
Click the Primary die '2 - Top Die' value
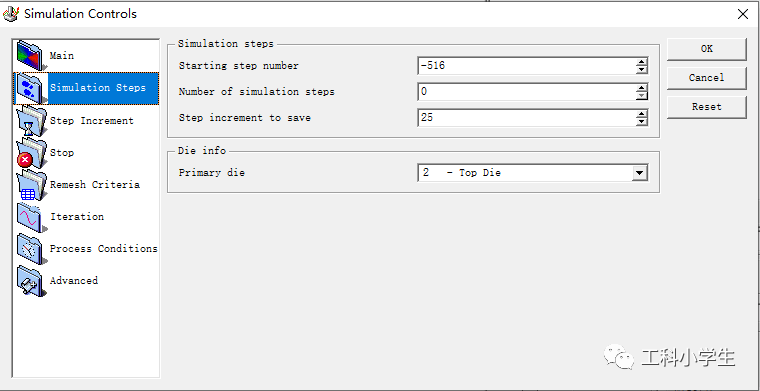(462, 172)
